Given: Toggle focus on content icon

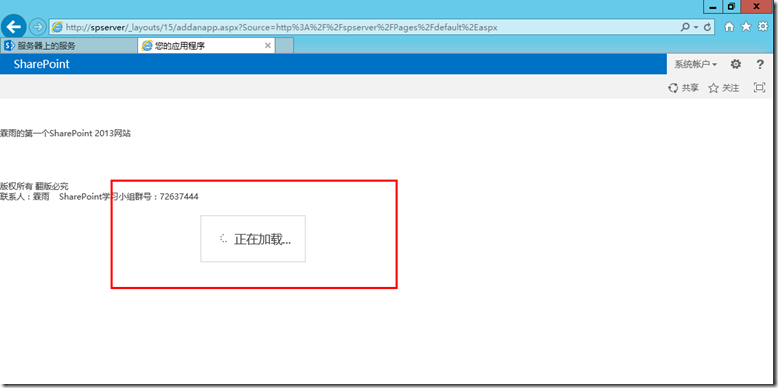Looking at the screenshot, I should click(759, 88).
